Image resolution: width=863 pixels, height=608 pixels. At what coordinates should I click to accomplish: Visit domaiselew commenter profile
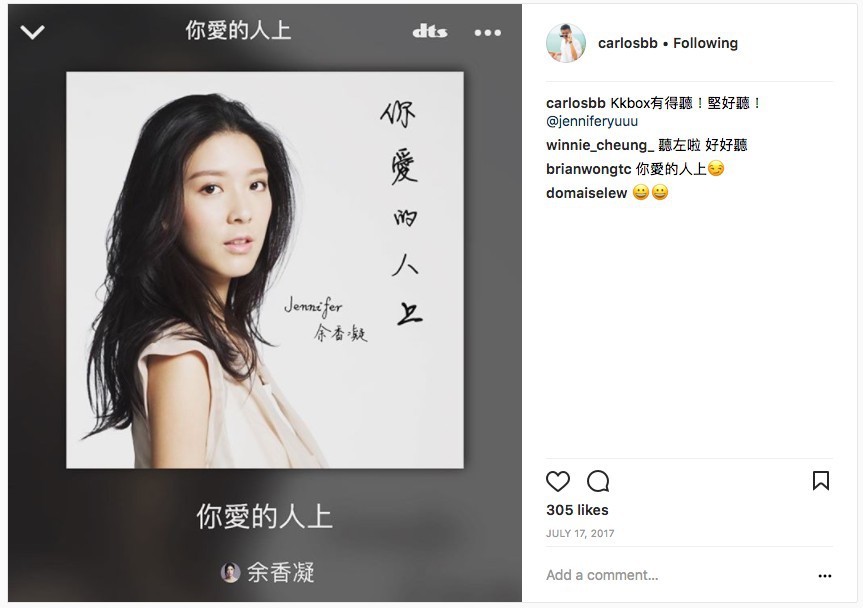[x=586, y=193]
